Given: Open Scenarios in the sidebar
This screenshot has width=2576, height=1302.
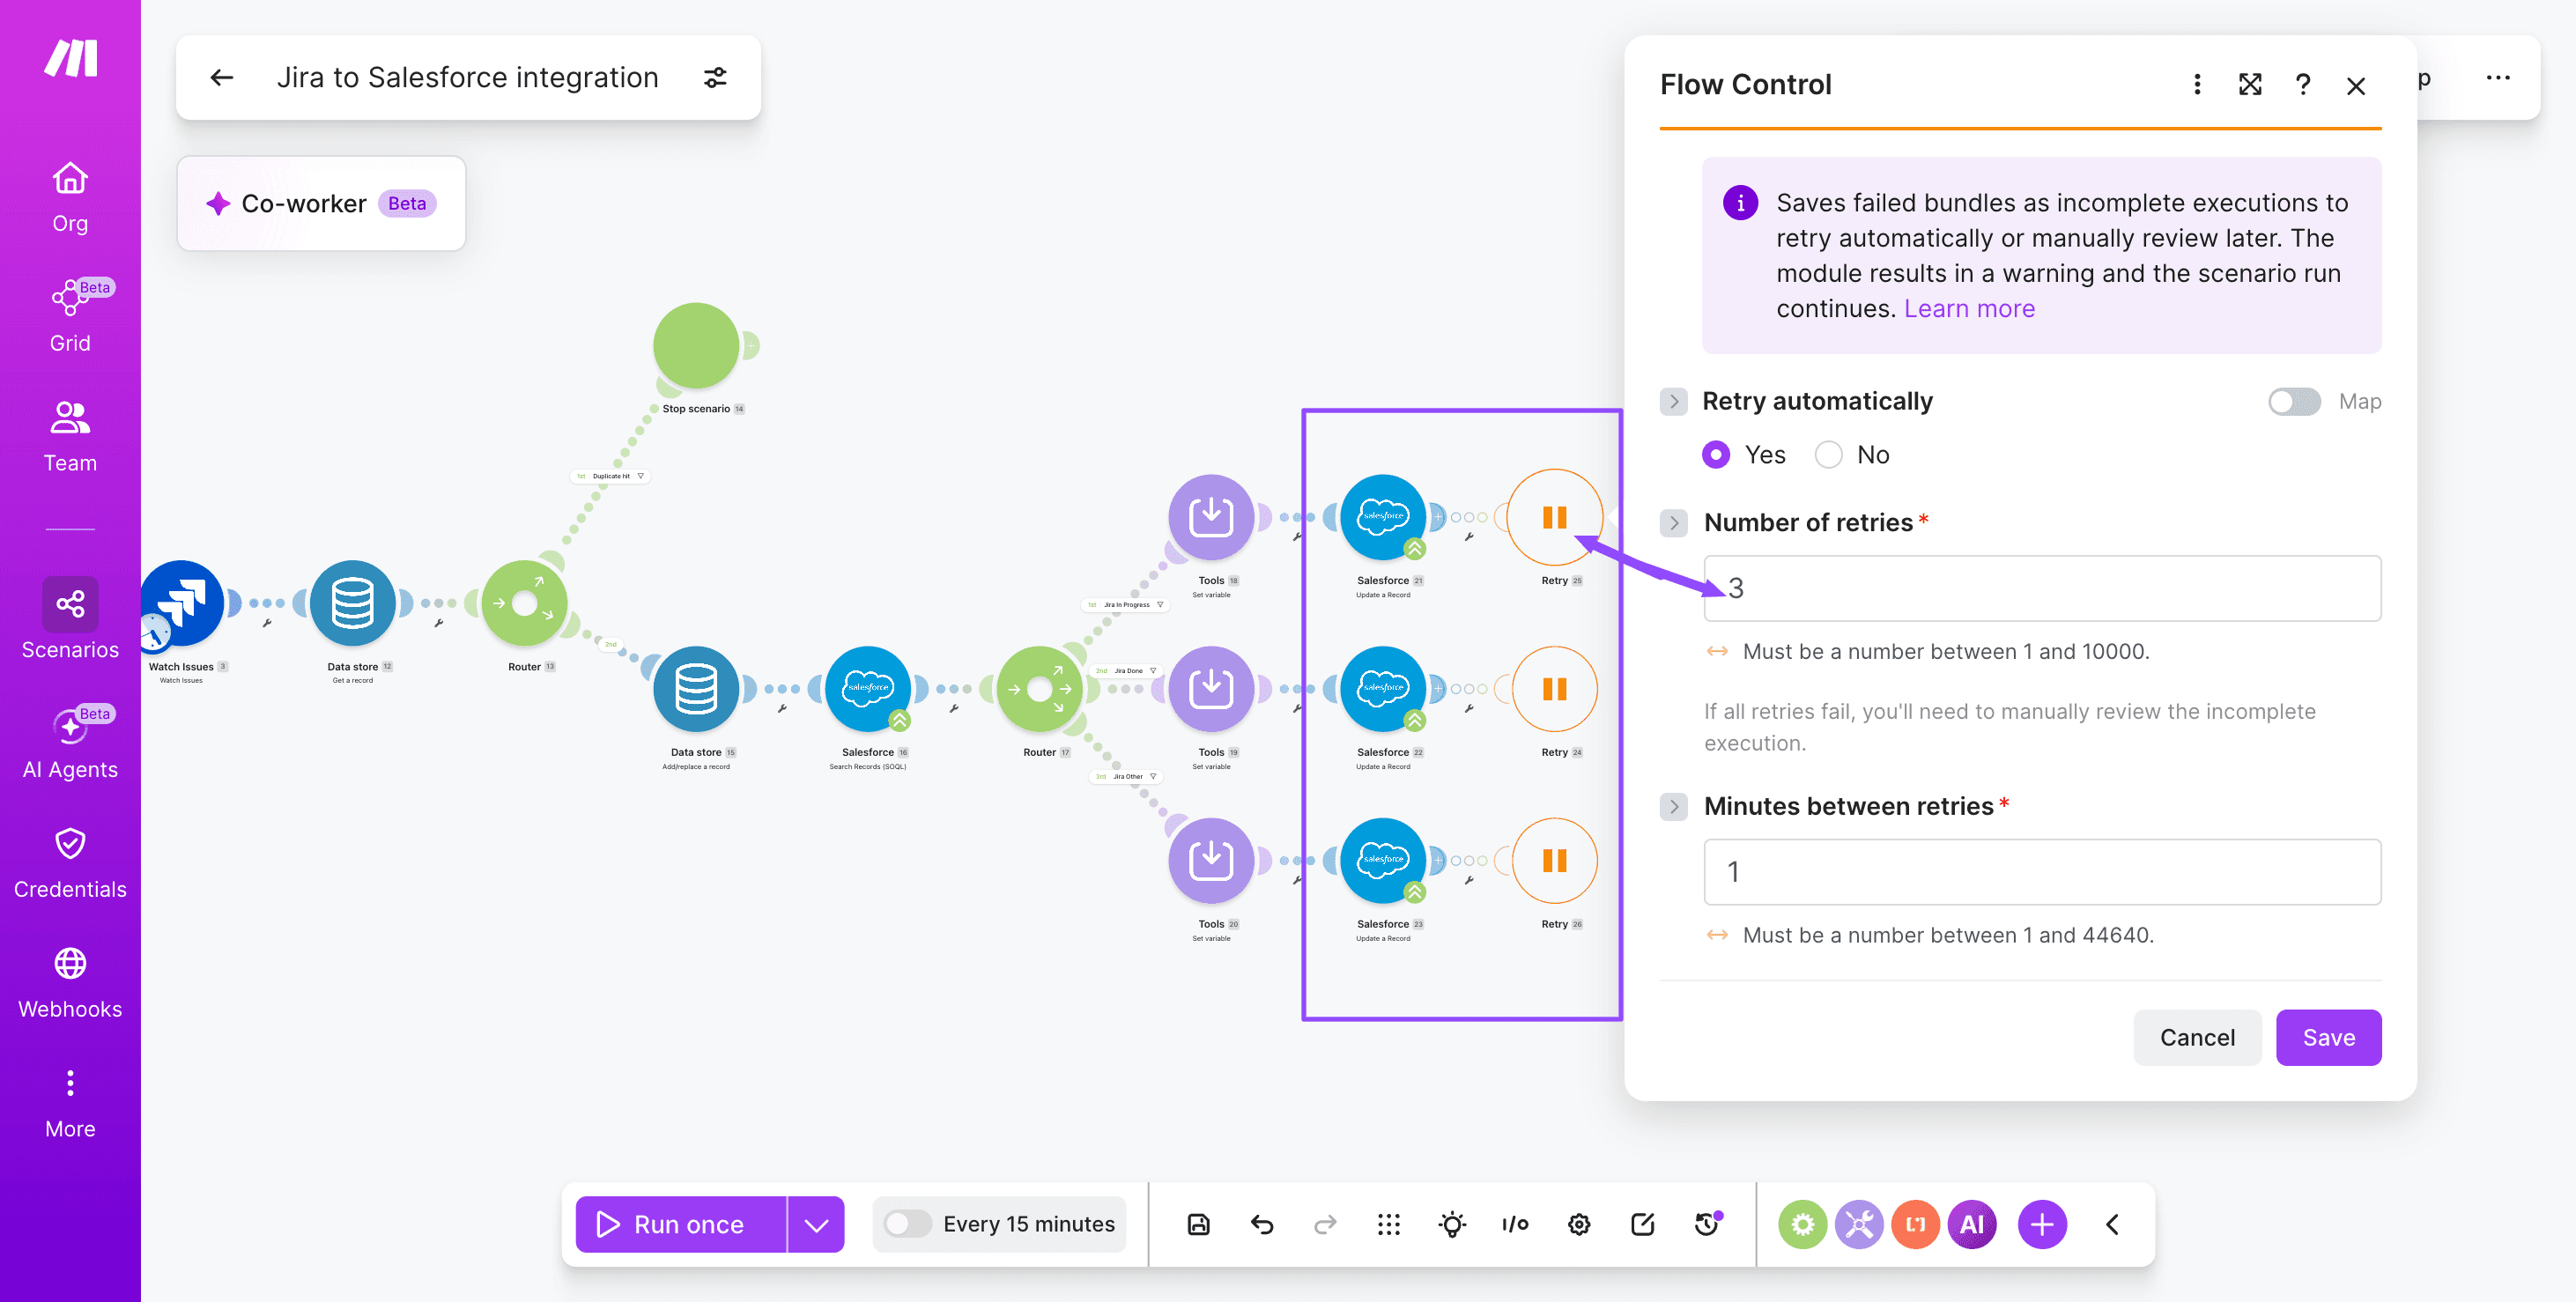Looking at the screenshot, I should click(70, 620).
